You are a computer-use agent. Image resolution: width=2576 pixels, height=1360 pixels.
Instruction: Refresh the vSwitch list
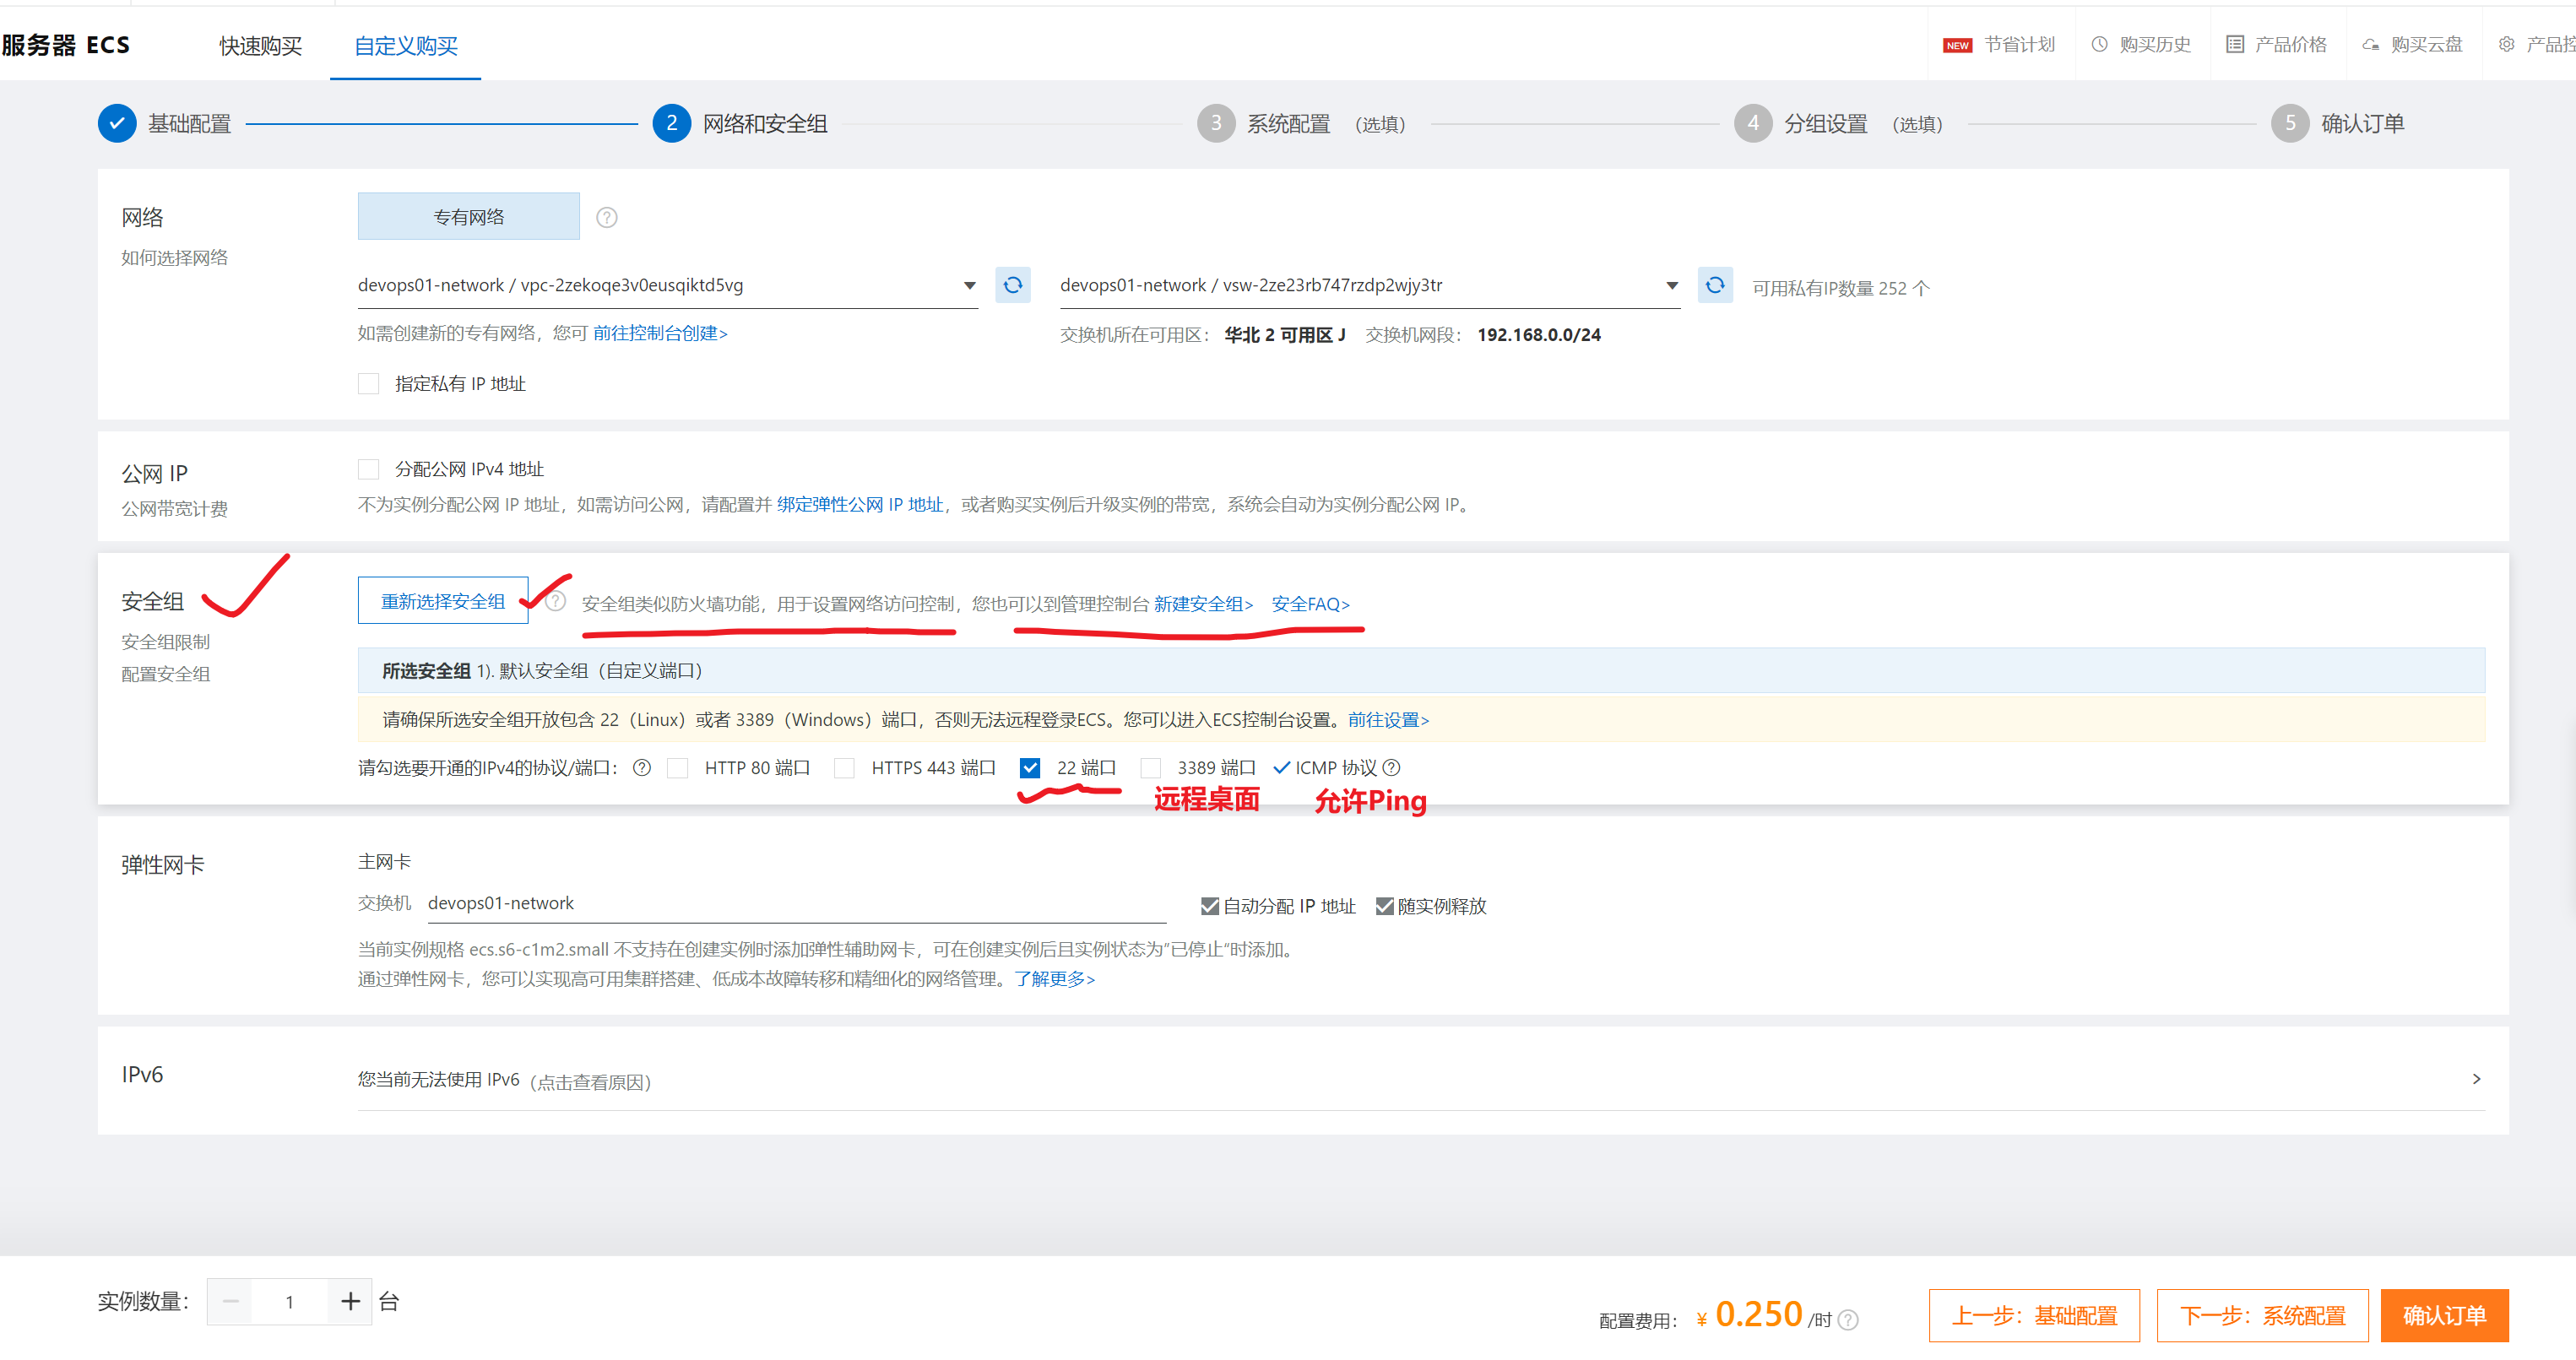(x=1714, y=286)
